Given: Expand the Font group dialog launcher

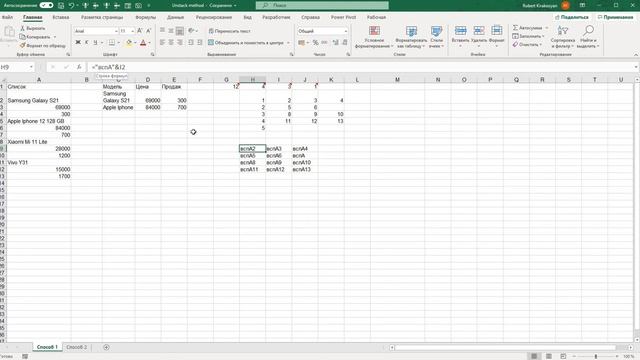Looking at the screenshot, I should (152, 54).
